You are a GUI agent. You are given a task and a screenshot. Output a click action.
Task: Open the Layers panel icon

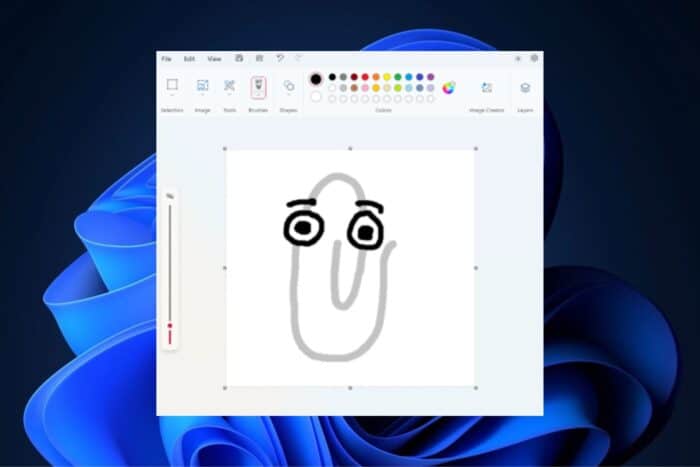pyautogui.click(x=525, y=88)
